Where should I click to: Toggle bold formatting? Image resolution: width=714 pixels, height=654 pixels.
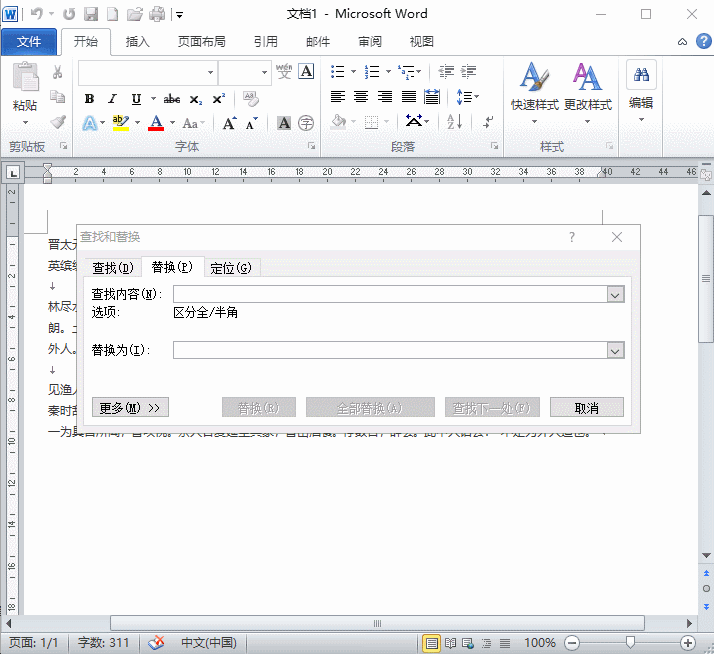click(x=90, y=99)
